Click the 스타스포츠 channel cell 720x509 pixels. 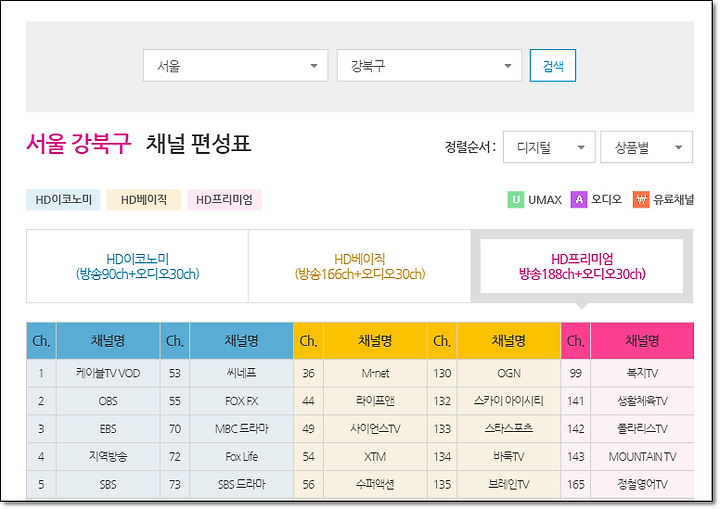pyautogui.click(x=509, y=429)
